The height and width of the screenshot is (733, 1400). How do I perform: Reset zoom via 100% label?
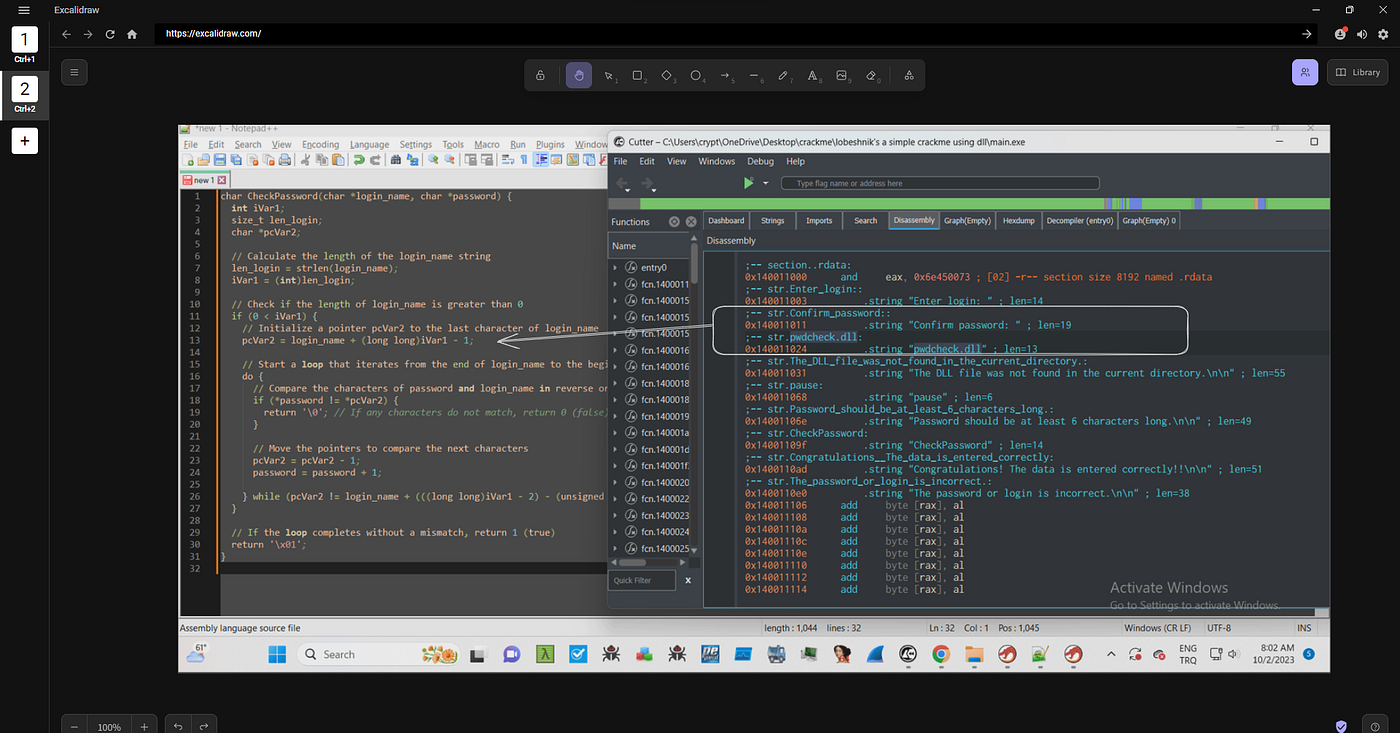click(110, 727)
